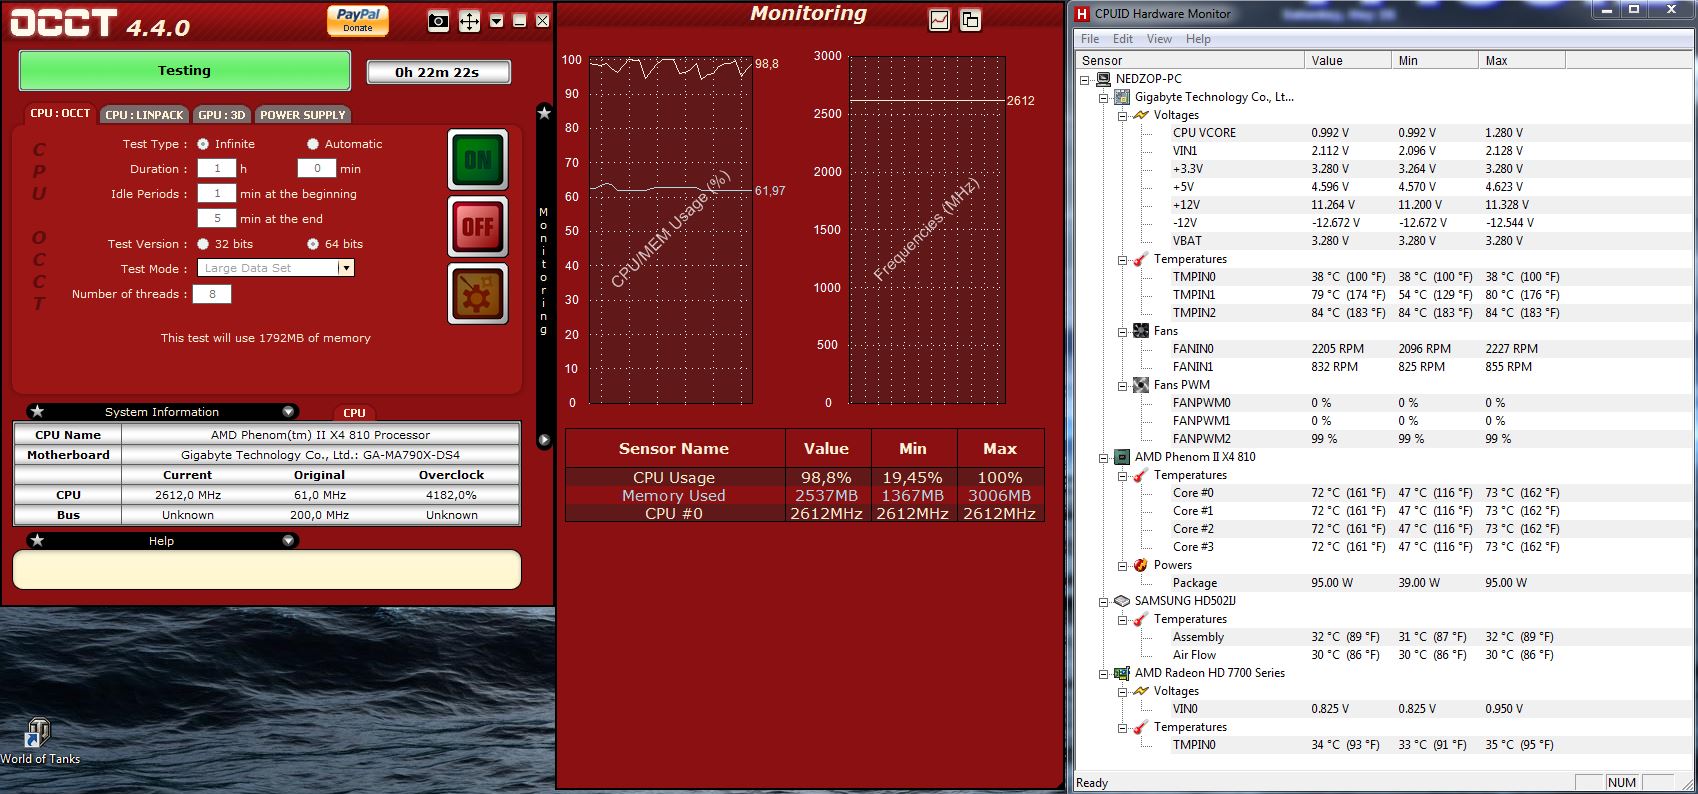Collapse the System Information panel arrow

point(288,412)
